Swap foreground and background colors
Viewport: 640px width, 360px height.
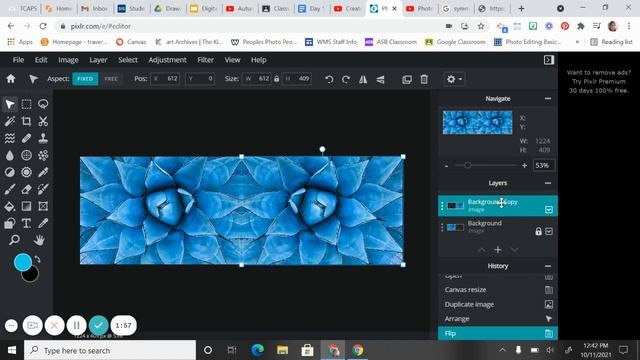(37, 260)
